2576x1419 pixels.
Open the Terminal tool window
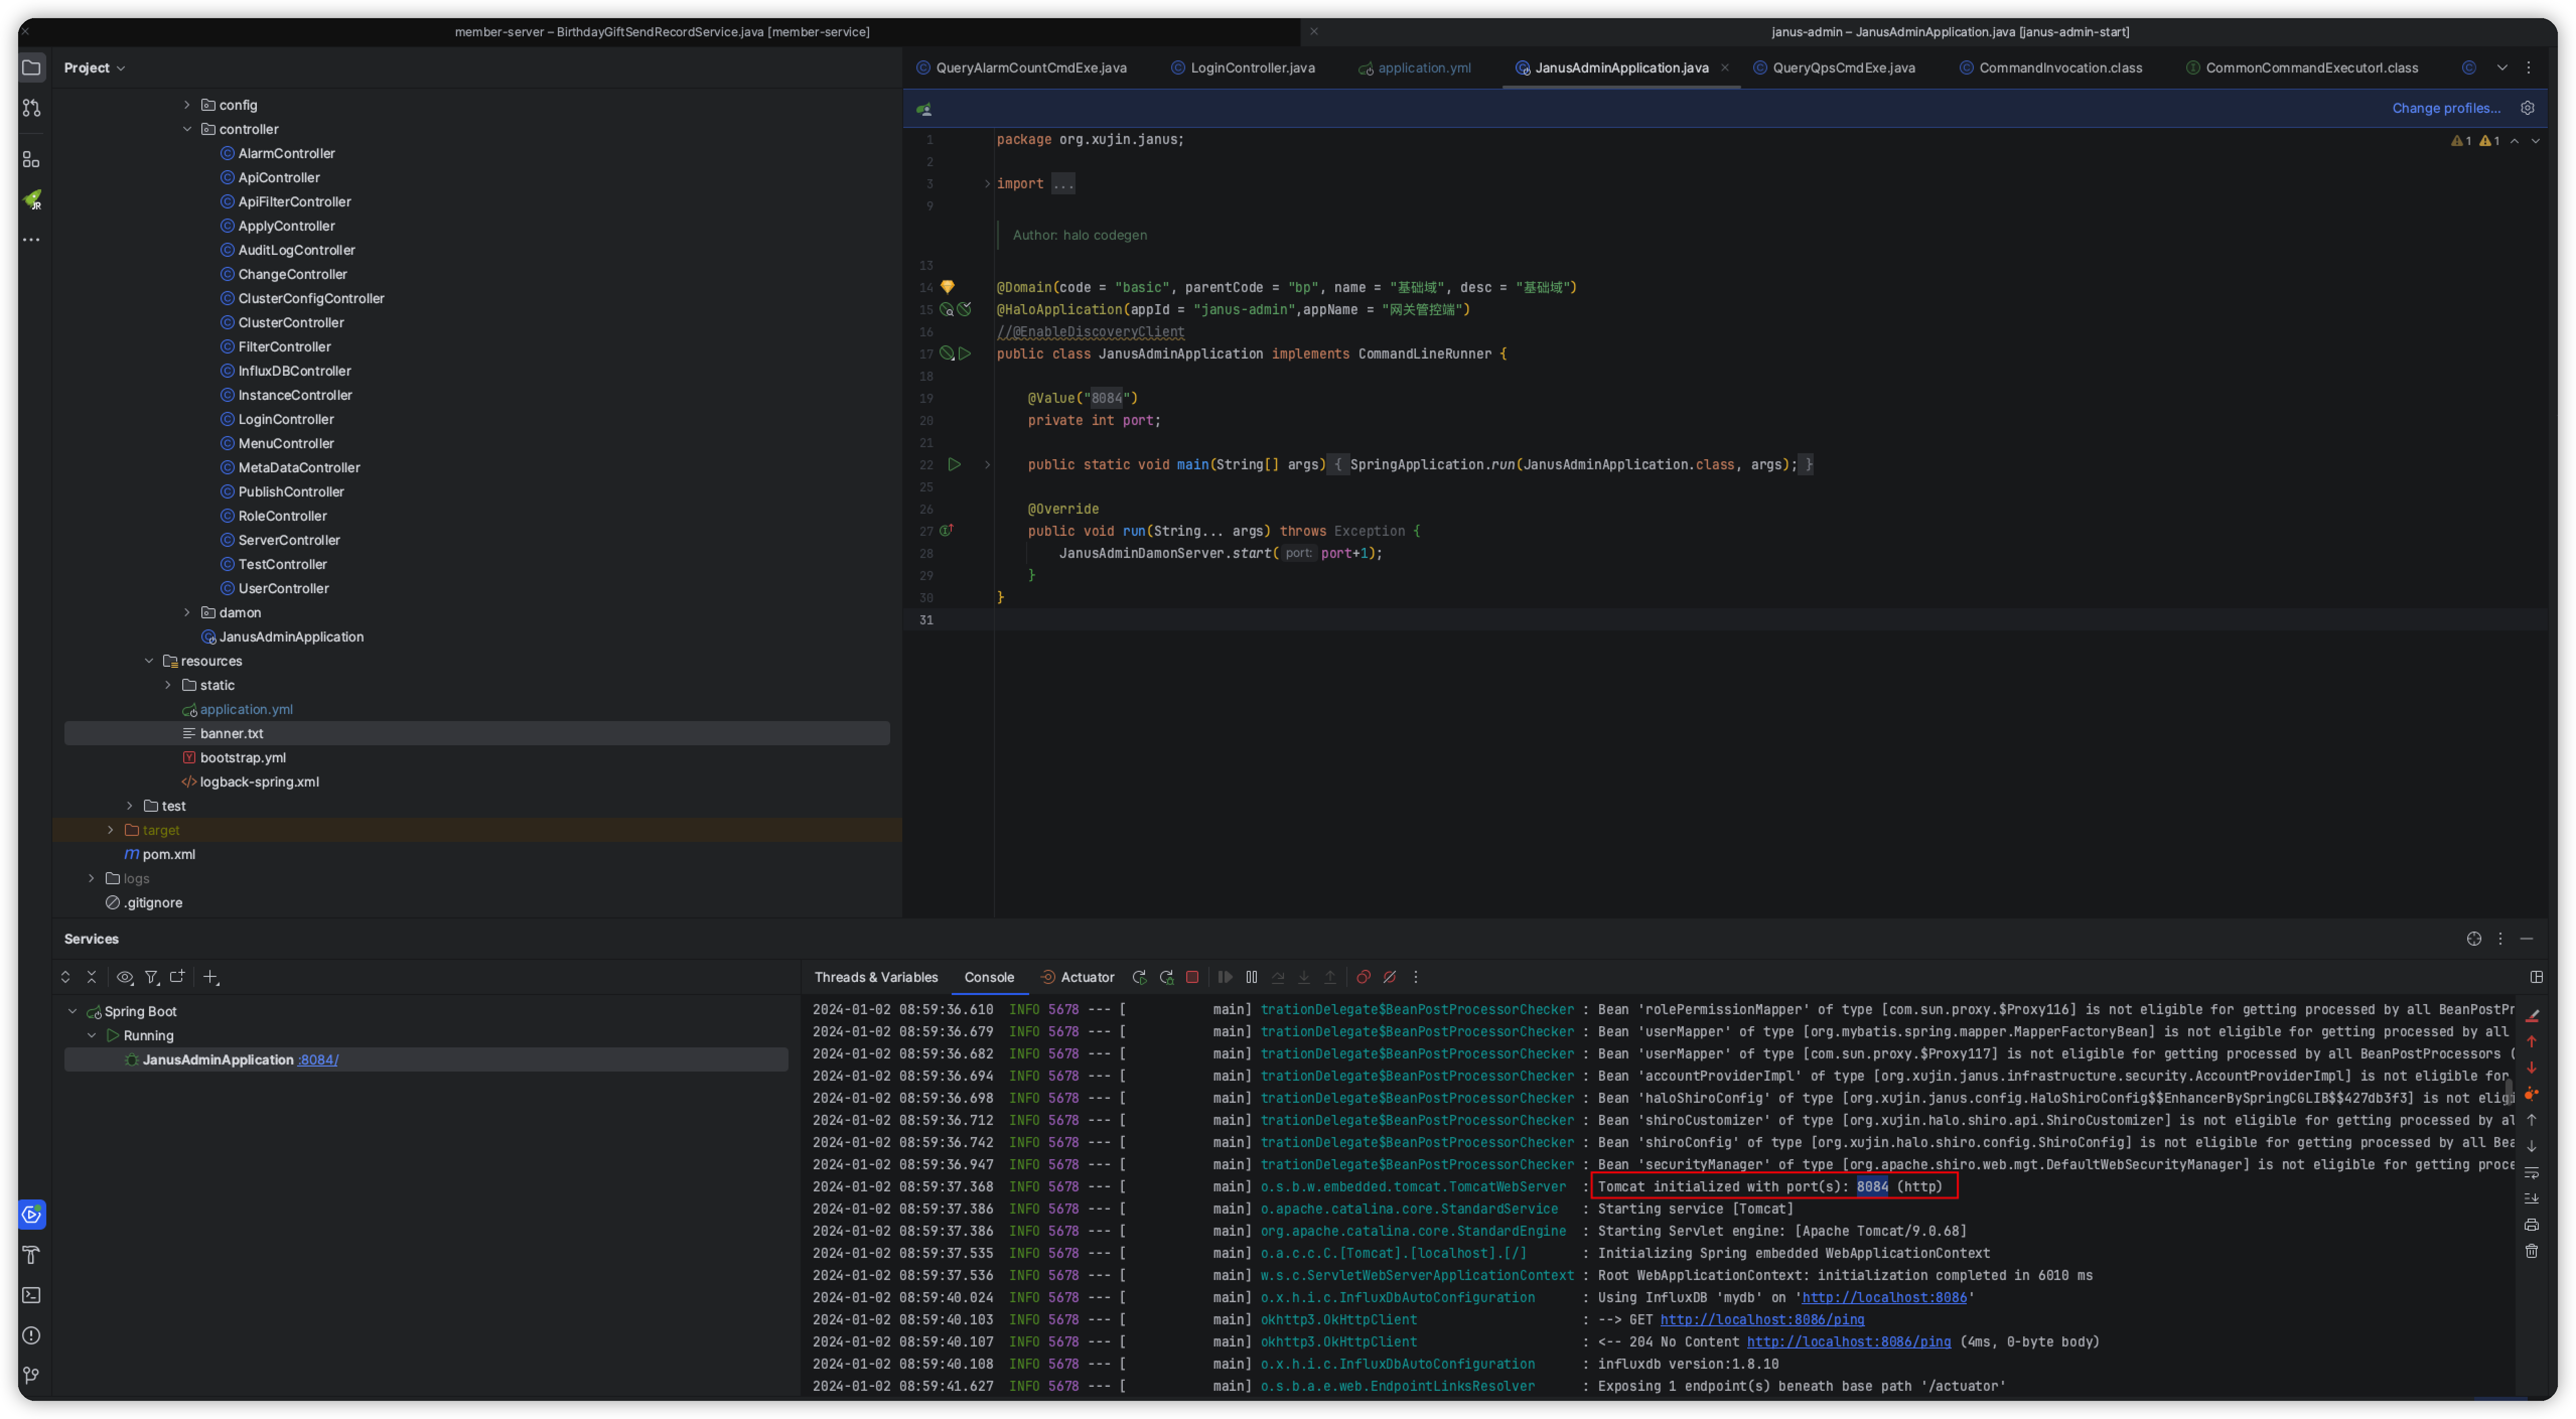click(x=31, y=1295)
